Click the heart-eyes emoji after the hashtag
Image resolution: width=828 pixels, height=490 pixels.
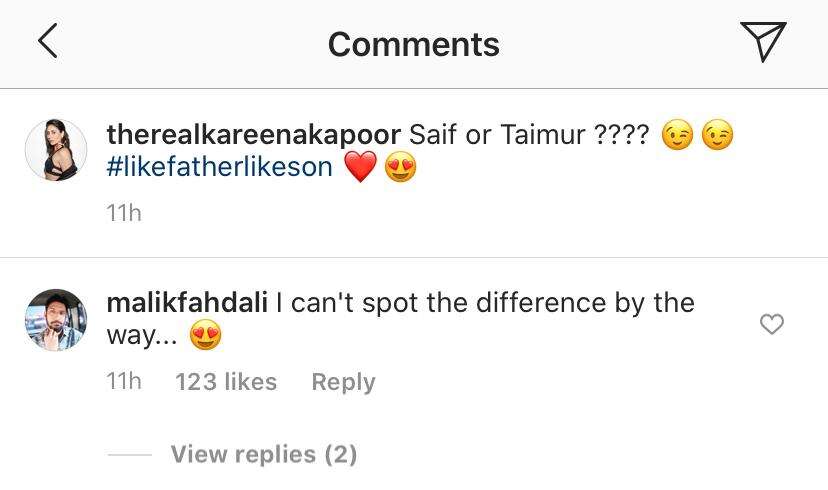400,167
